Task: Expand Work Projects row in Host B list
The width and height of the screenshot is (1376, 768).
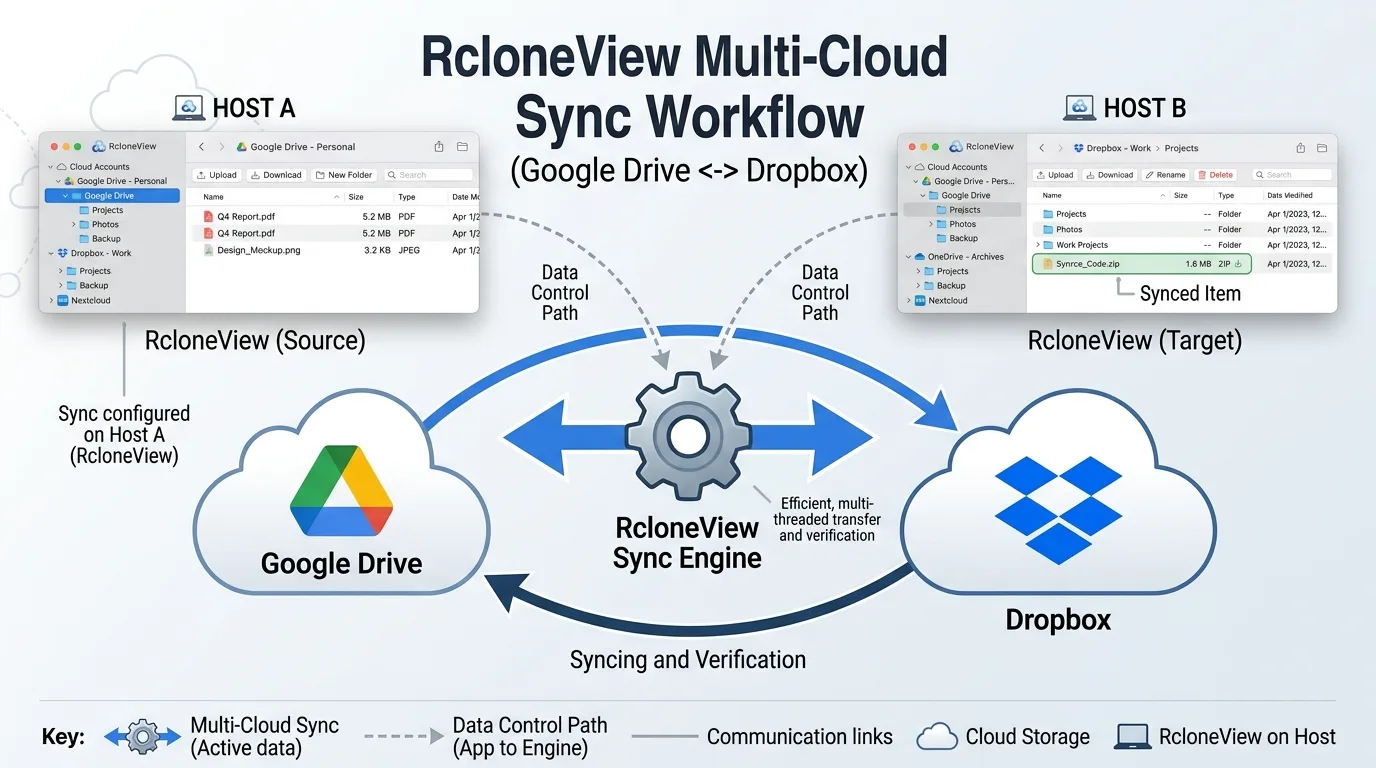Action: (1037, 245)
